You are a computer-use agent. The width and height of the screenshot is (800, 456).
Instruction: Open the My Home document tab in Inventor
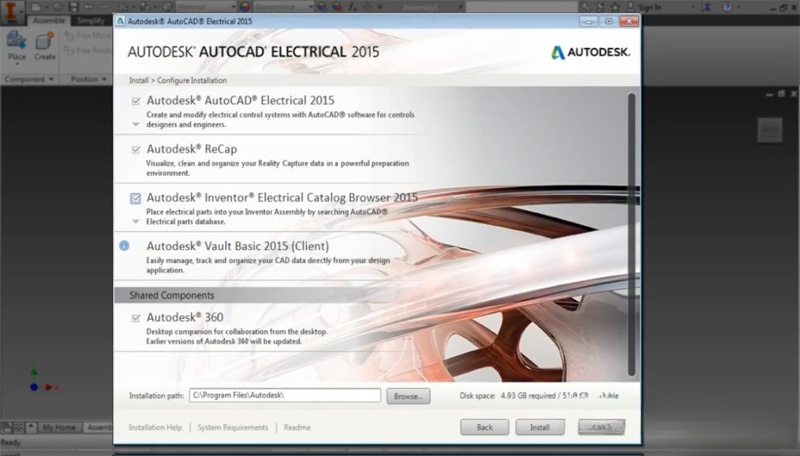pyautogui.click(x=59, y=427)
